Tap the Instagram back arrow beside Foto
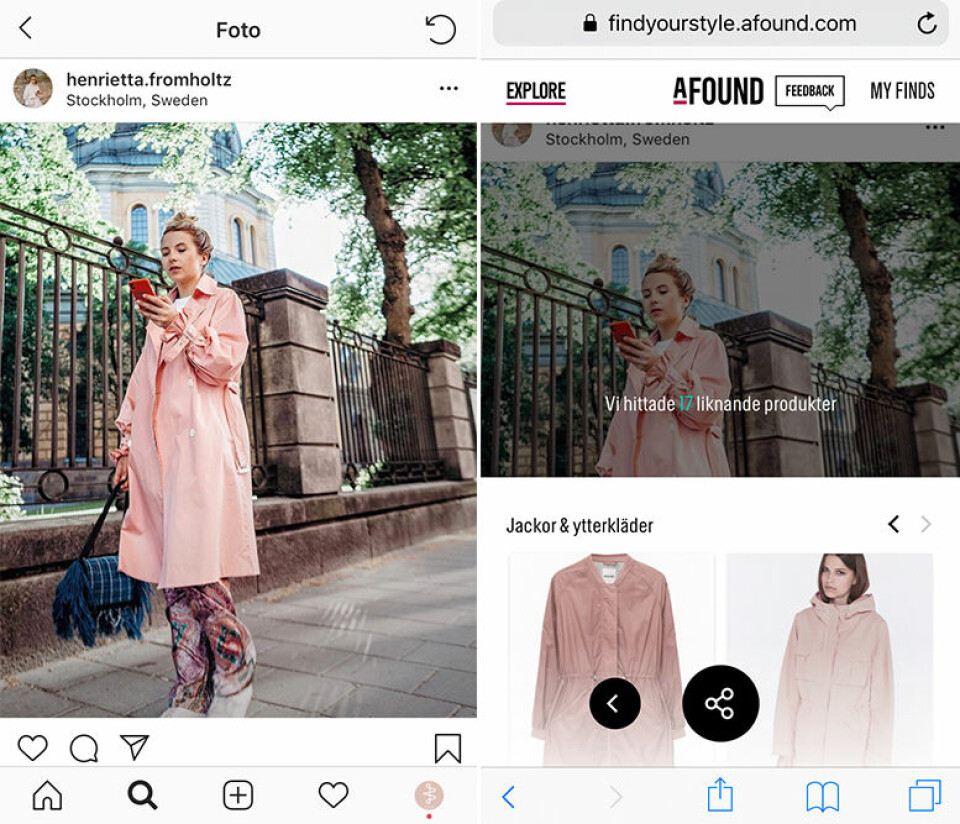This screenshot has width=960, height=824. pyautogui.click(x=26, y=28)
